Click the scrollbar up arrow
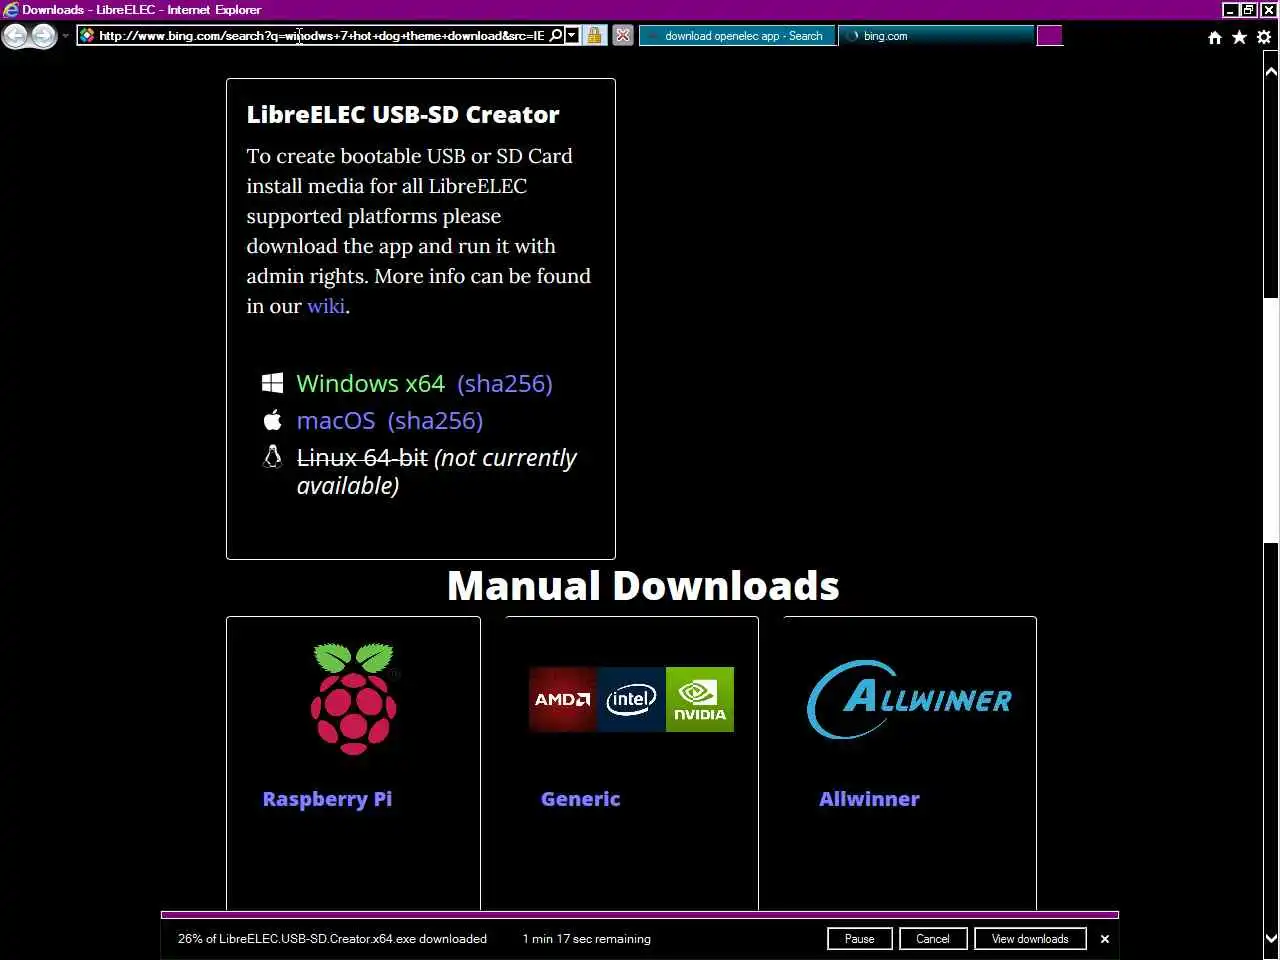1280x960 pixels. click(1271, 72)
